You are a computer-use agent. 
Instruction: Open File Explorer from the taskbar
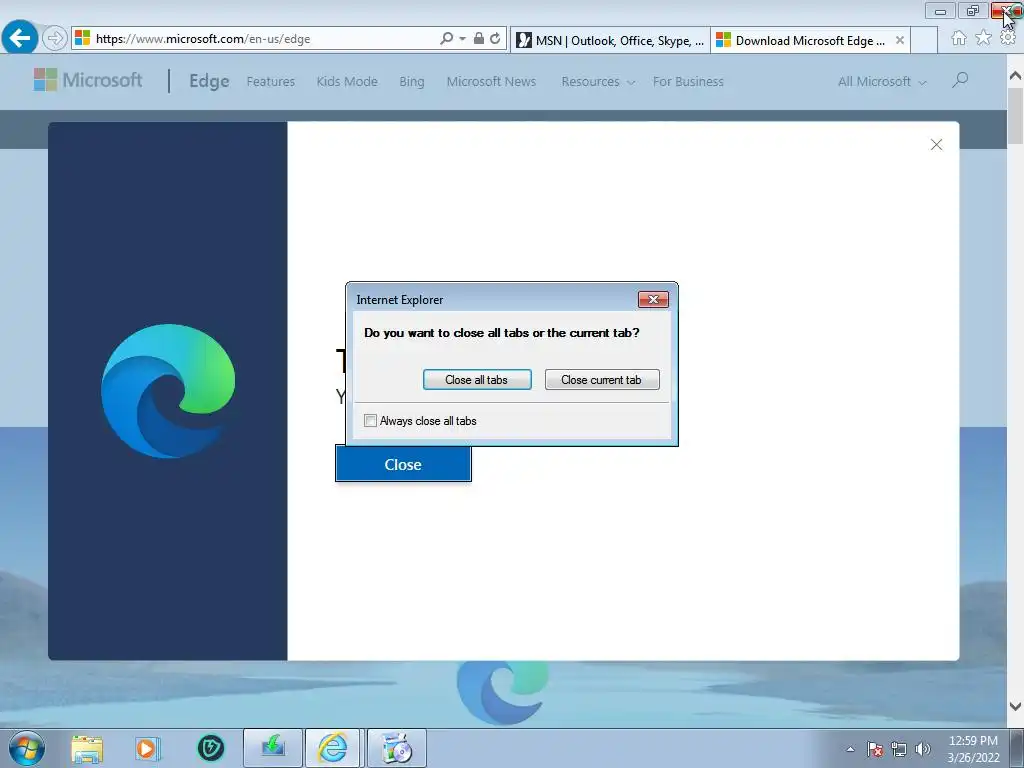(x=87, y=748)
